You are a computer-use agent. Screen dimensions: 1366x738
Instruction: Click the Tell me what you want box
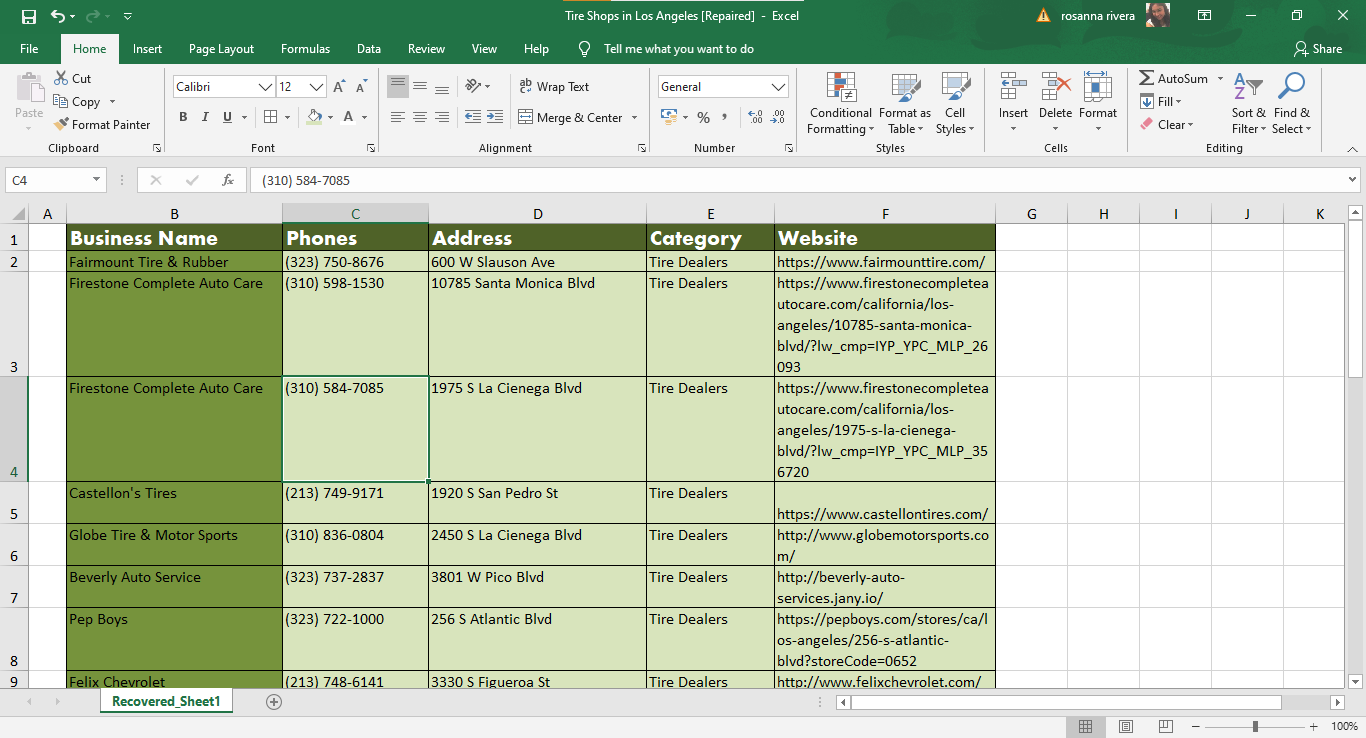[x=678, y=49]
